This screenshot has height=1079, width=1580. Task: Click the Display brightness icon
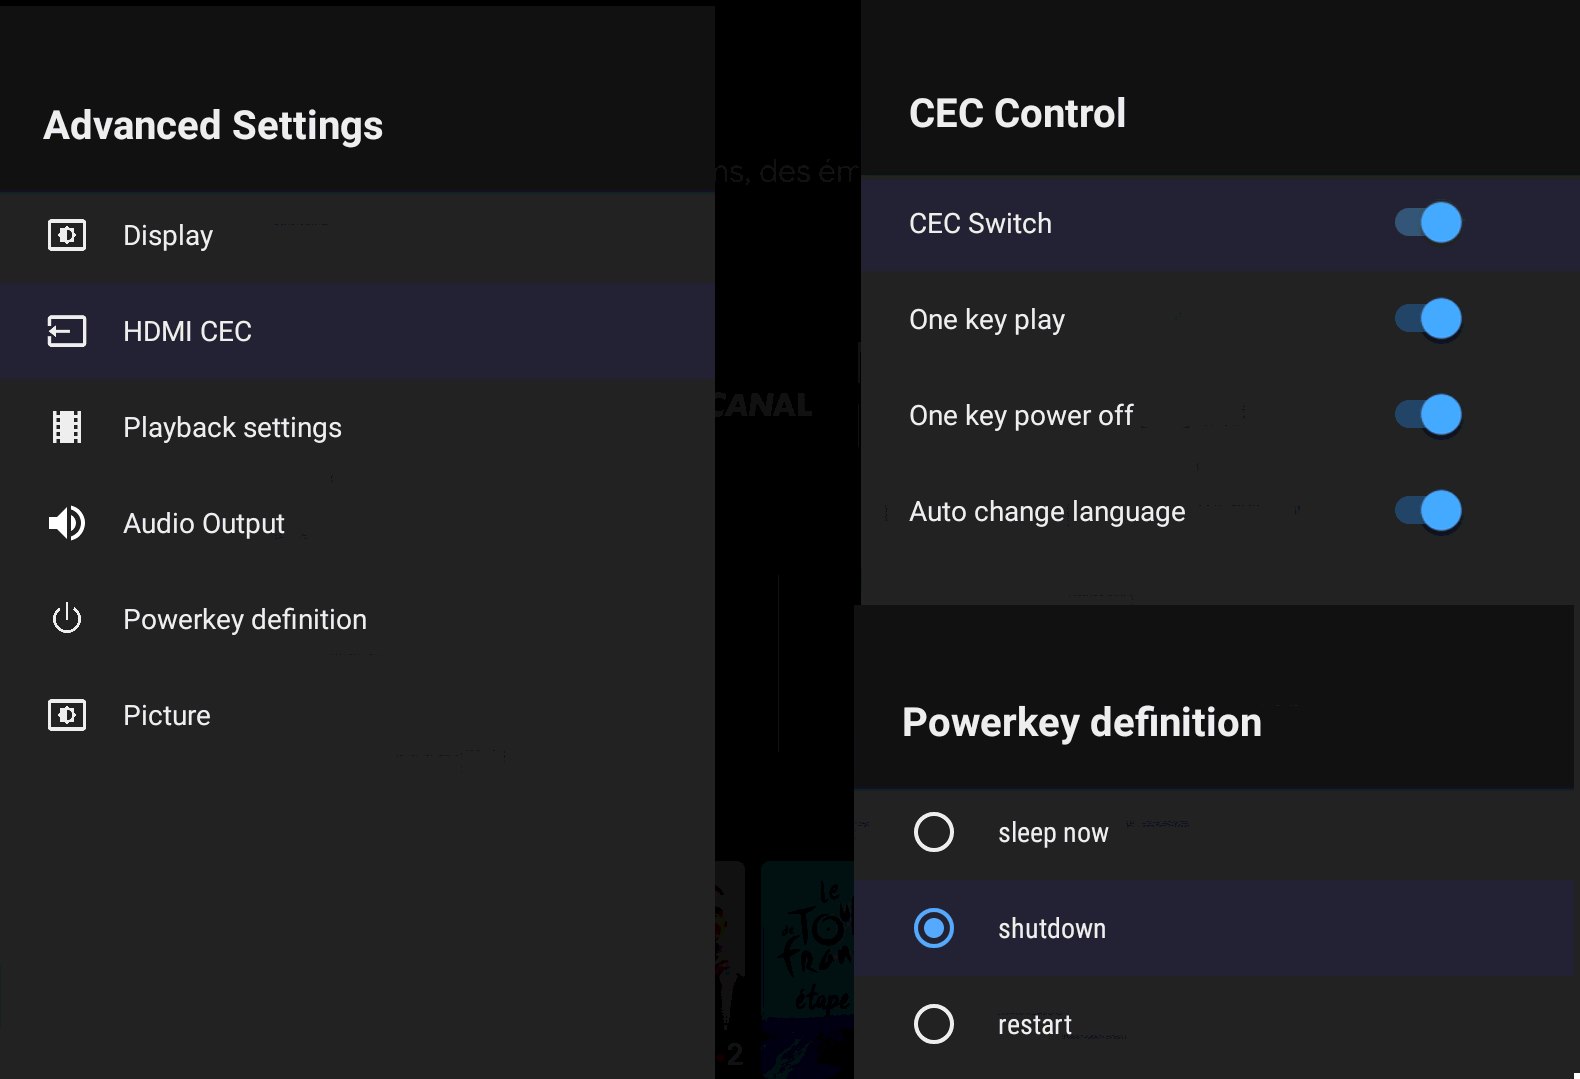click(67, 235)
